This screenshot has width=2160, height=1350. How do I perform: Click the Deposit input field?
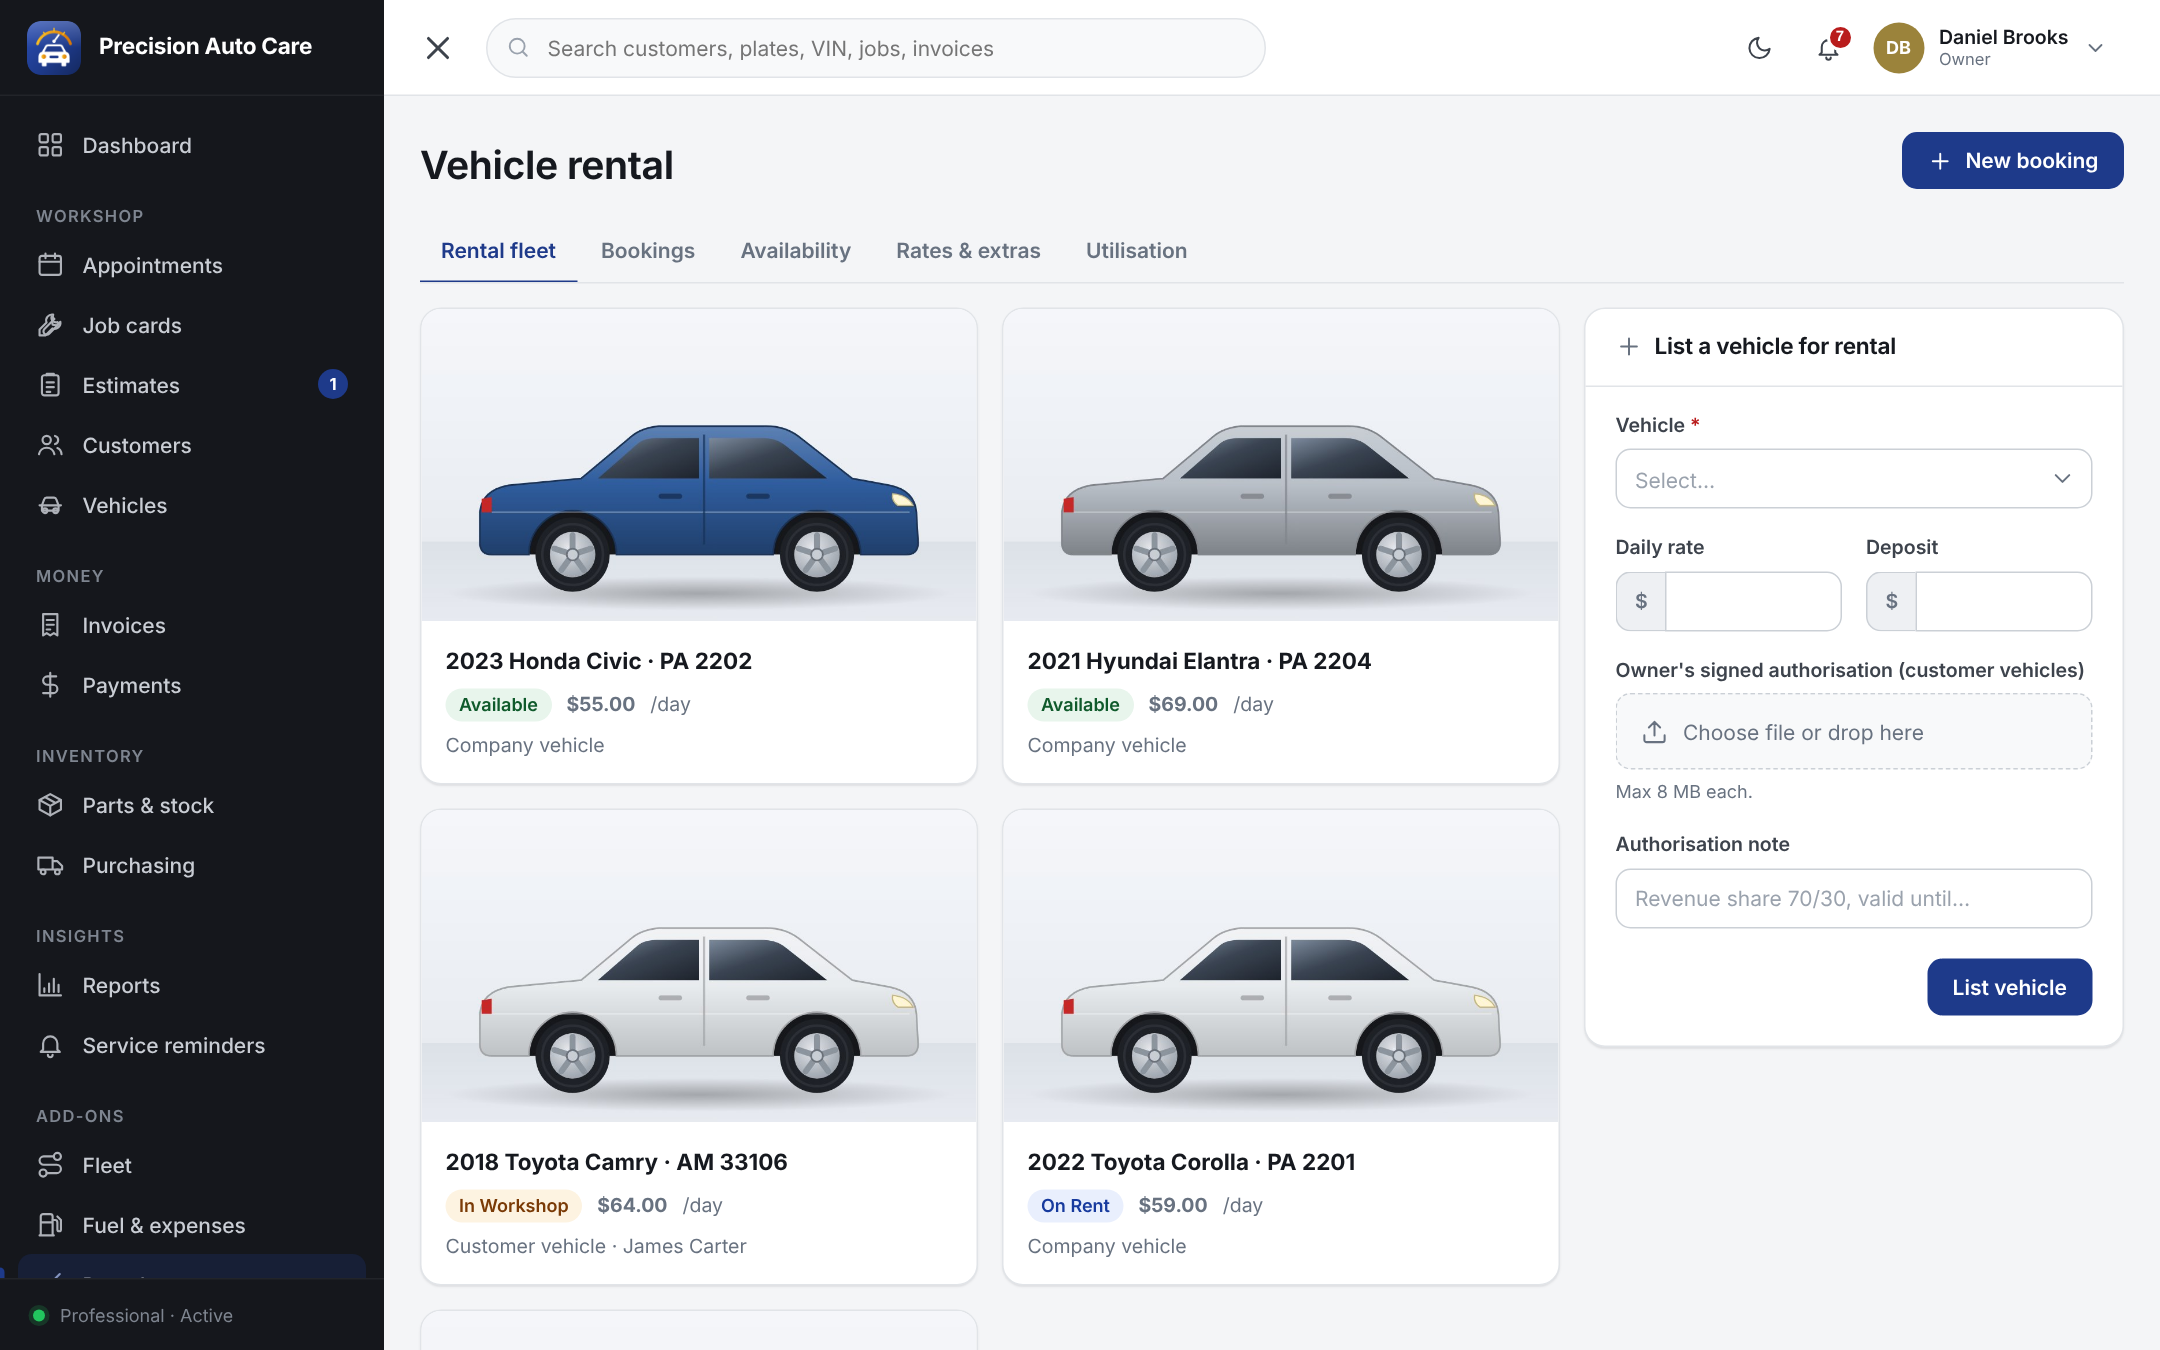2003,601
